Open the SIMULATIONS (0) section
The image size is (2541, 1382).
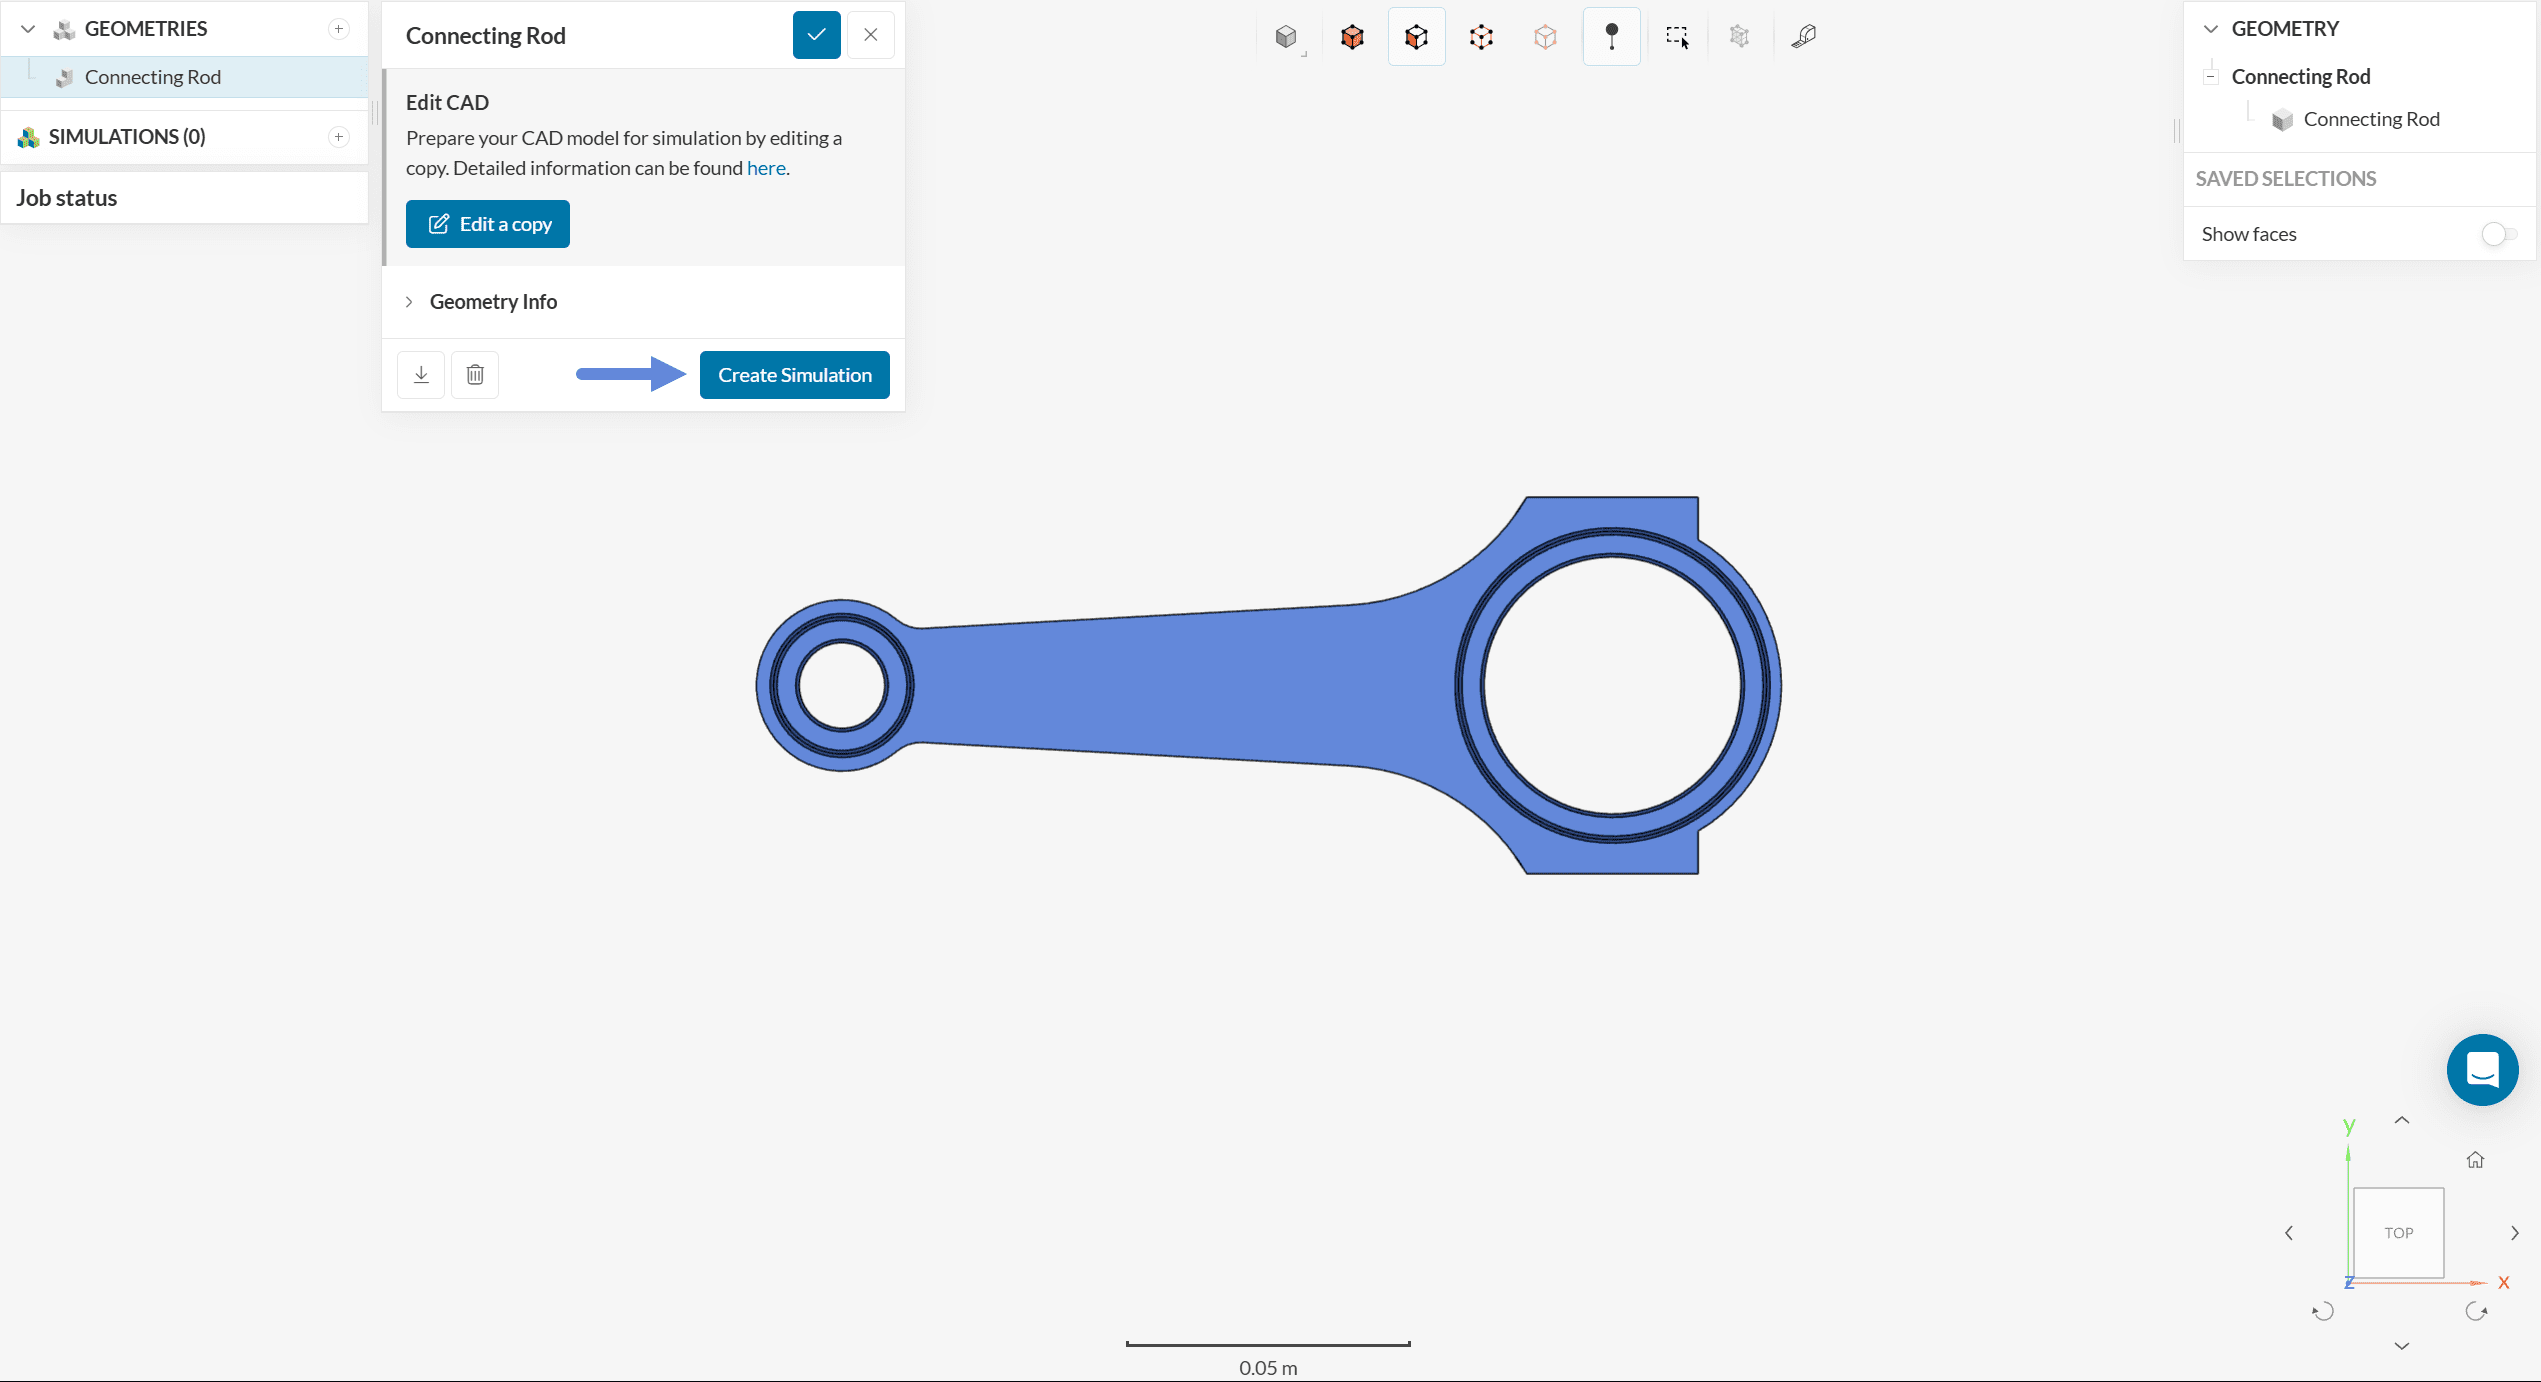(x=127, y=137)
